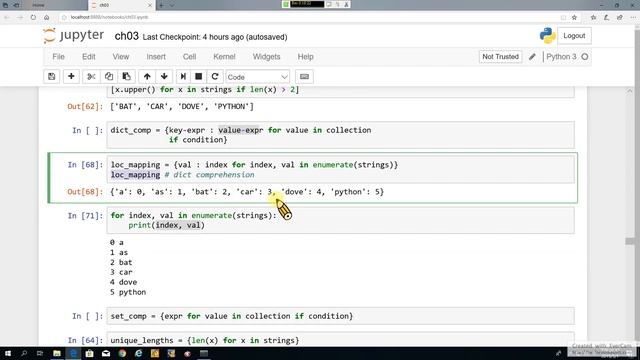
Task: Click into the enumerate for-loop cell
Action: [x=340, y=220]
